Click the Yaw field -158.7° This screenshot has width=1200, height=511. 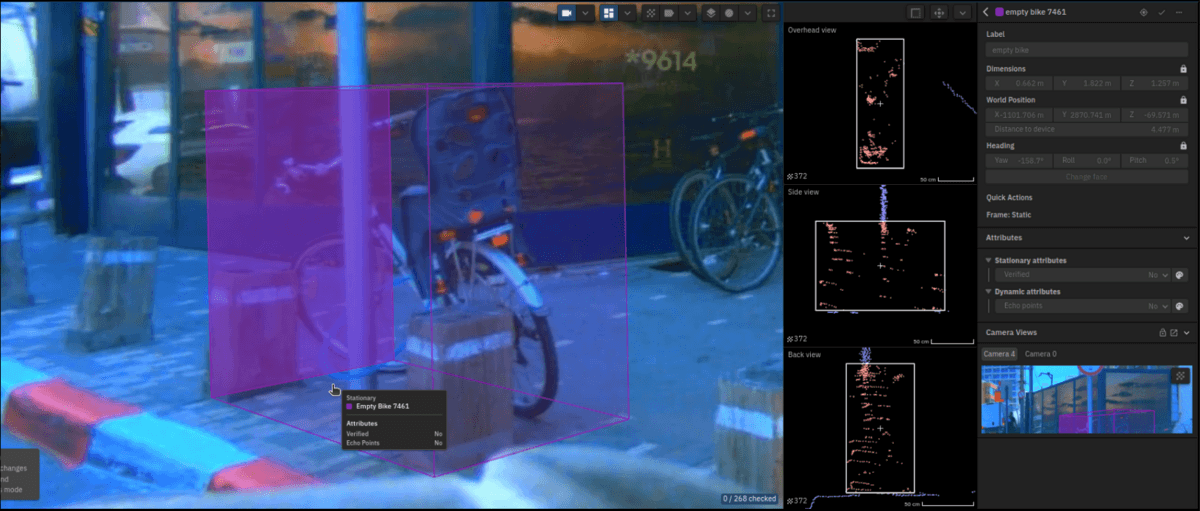tap(1017, 161)
